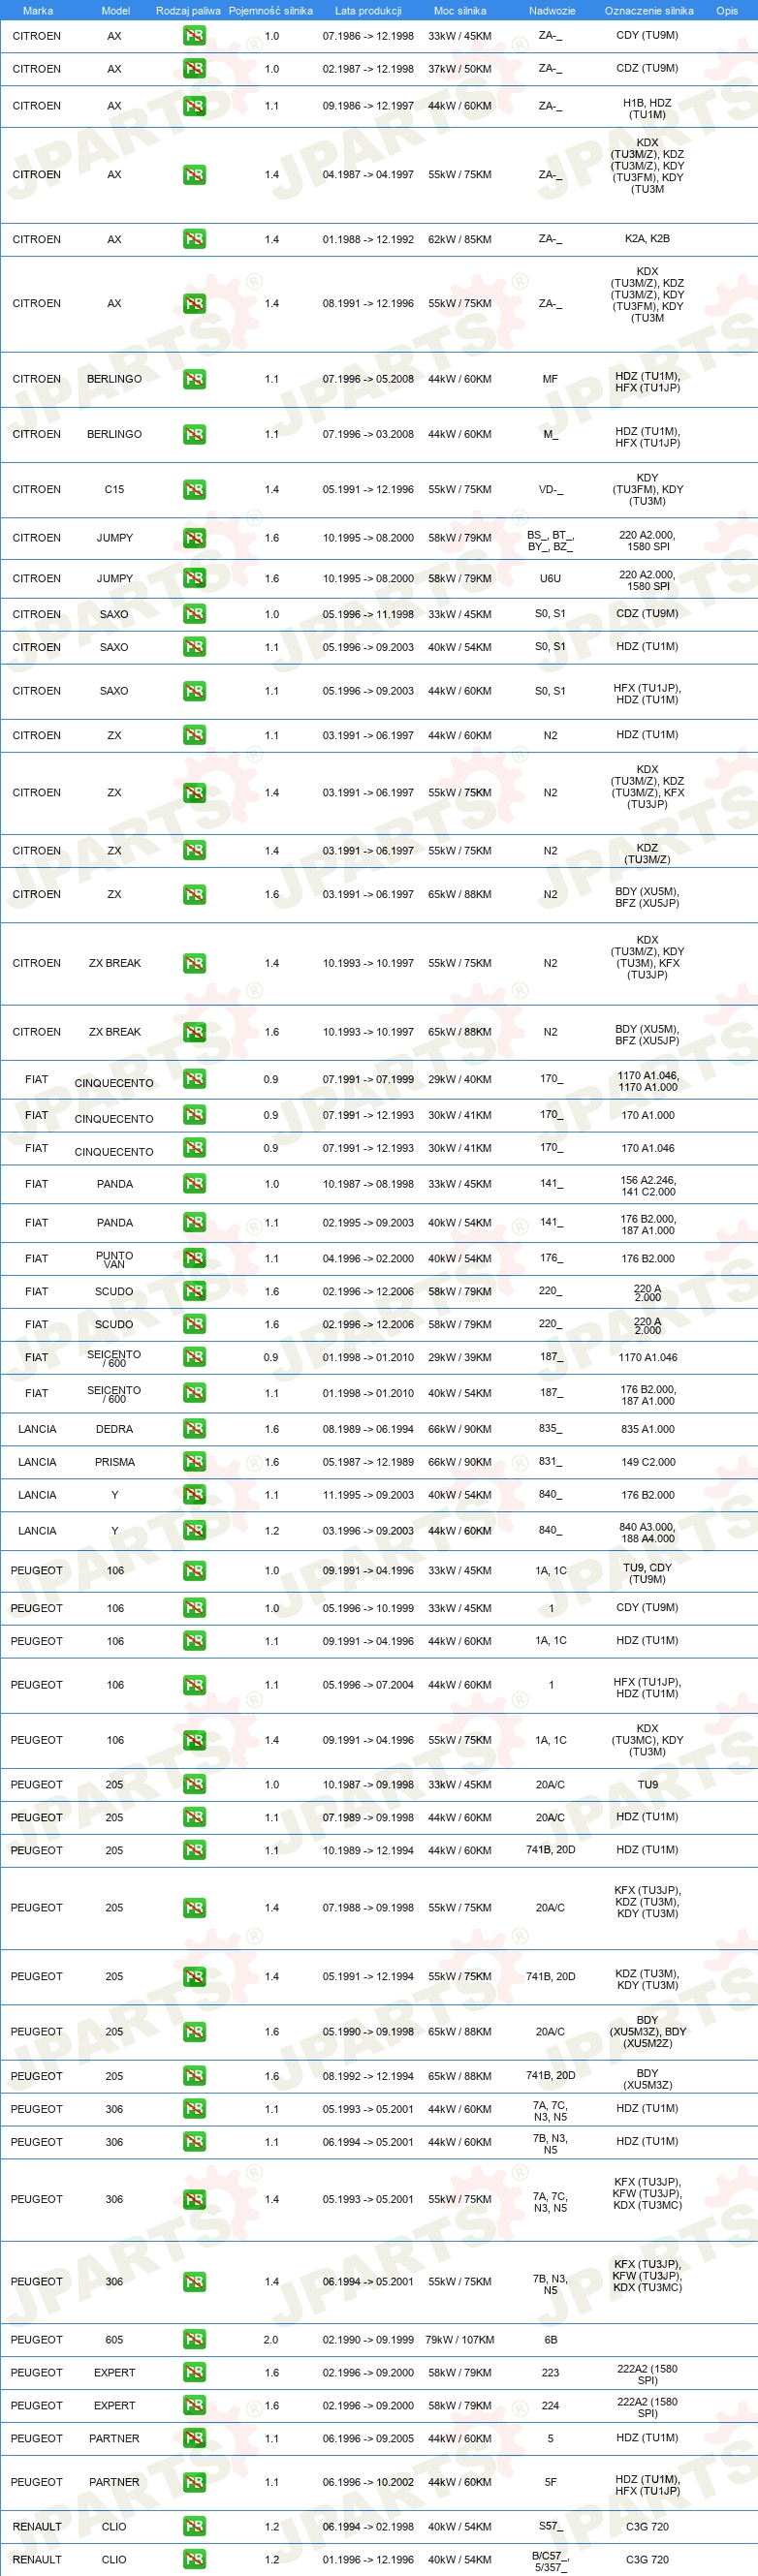Select the 04.1996 -> 02.2000 production years cell
Viewport: 758px width, 2576px height.
point(368,1260)
